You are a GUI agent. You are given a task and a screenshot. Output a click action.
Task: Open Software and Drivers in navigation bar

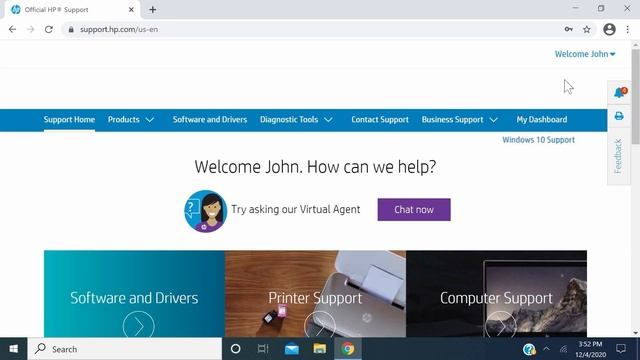pos(210,120)
